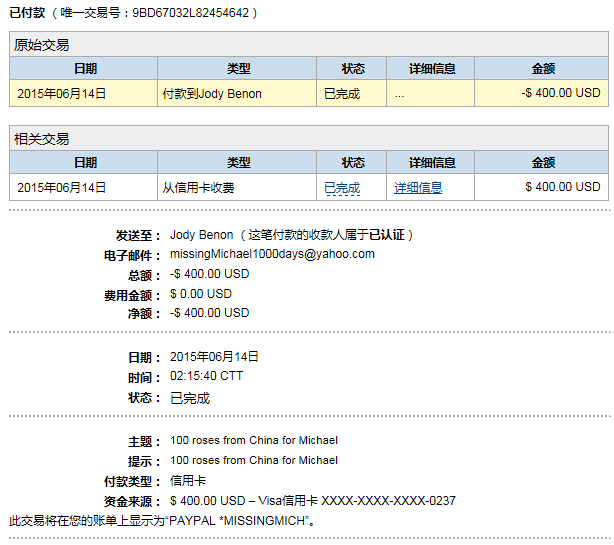Open the underlined 已完成 status link
Screen dimensions: 614x545
[342, 187]
